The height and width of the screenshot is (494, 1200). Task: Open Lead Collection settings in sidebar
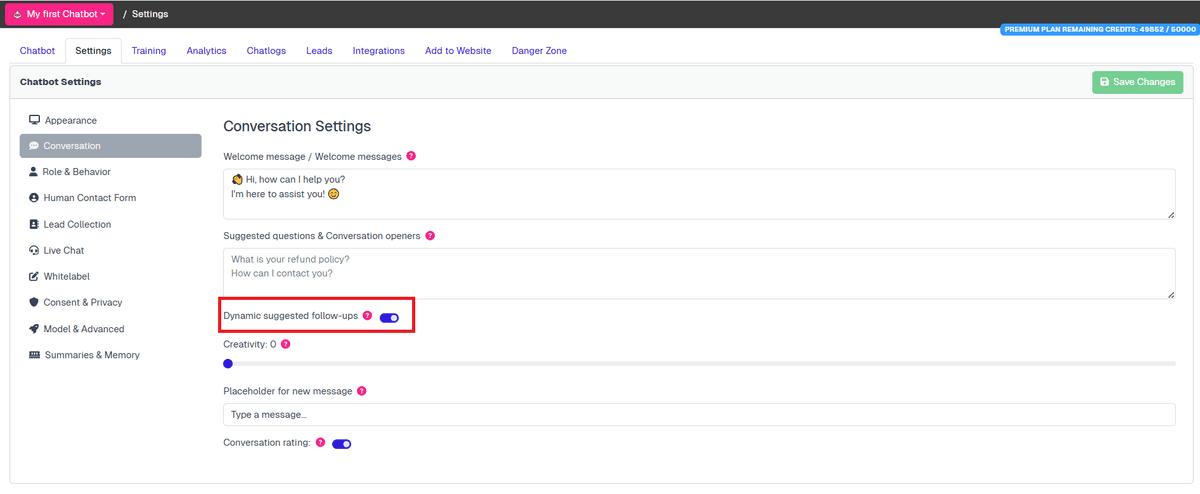tap(76, 225)
